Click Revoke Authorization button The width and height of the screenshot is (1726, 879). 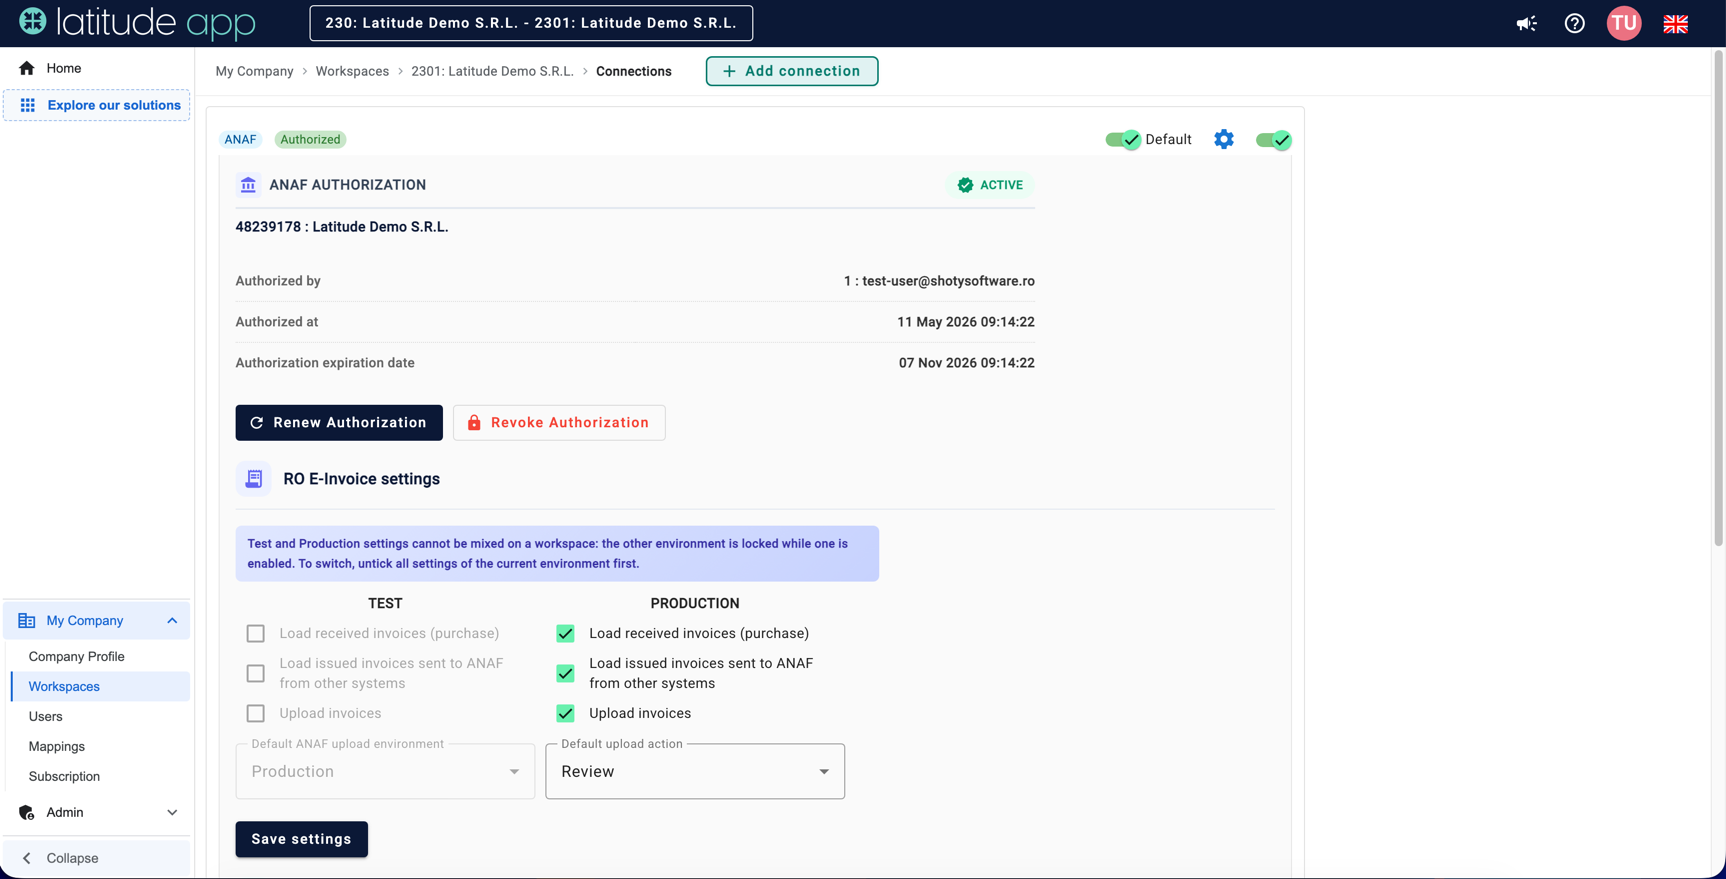point(559,423)
